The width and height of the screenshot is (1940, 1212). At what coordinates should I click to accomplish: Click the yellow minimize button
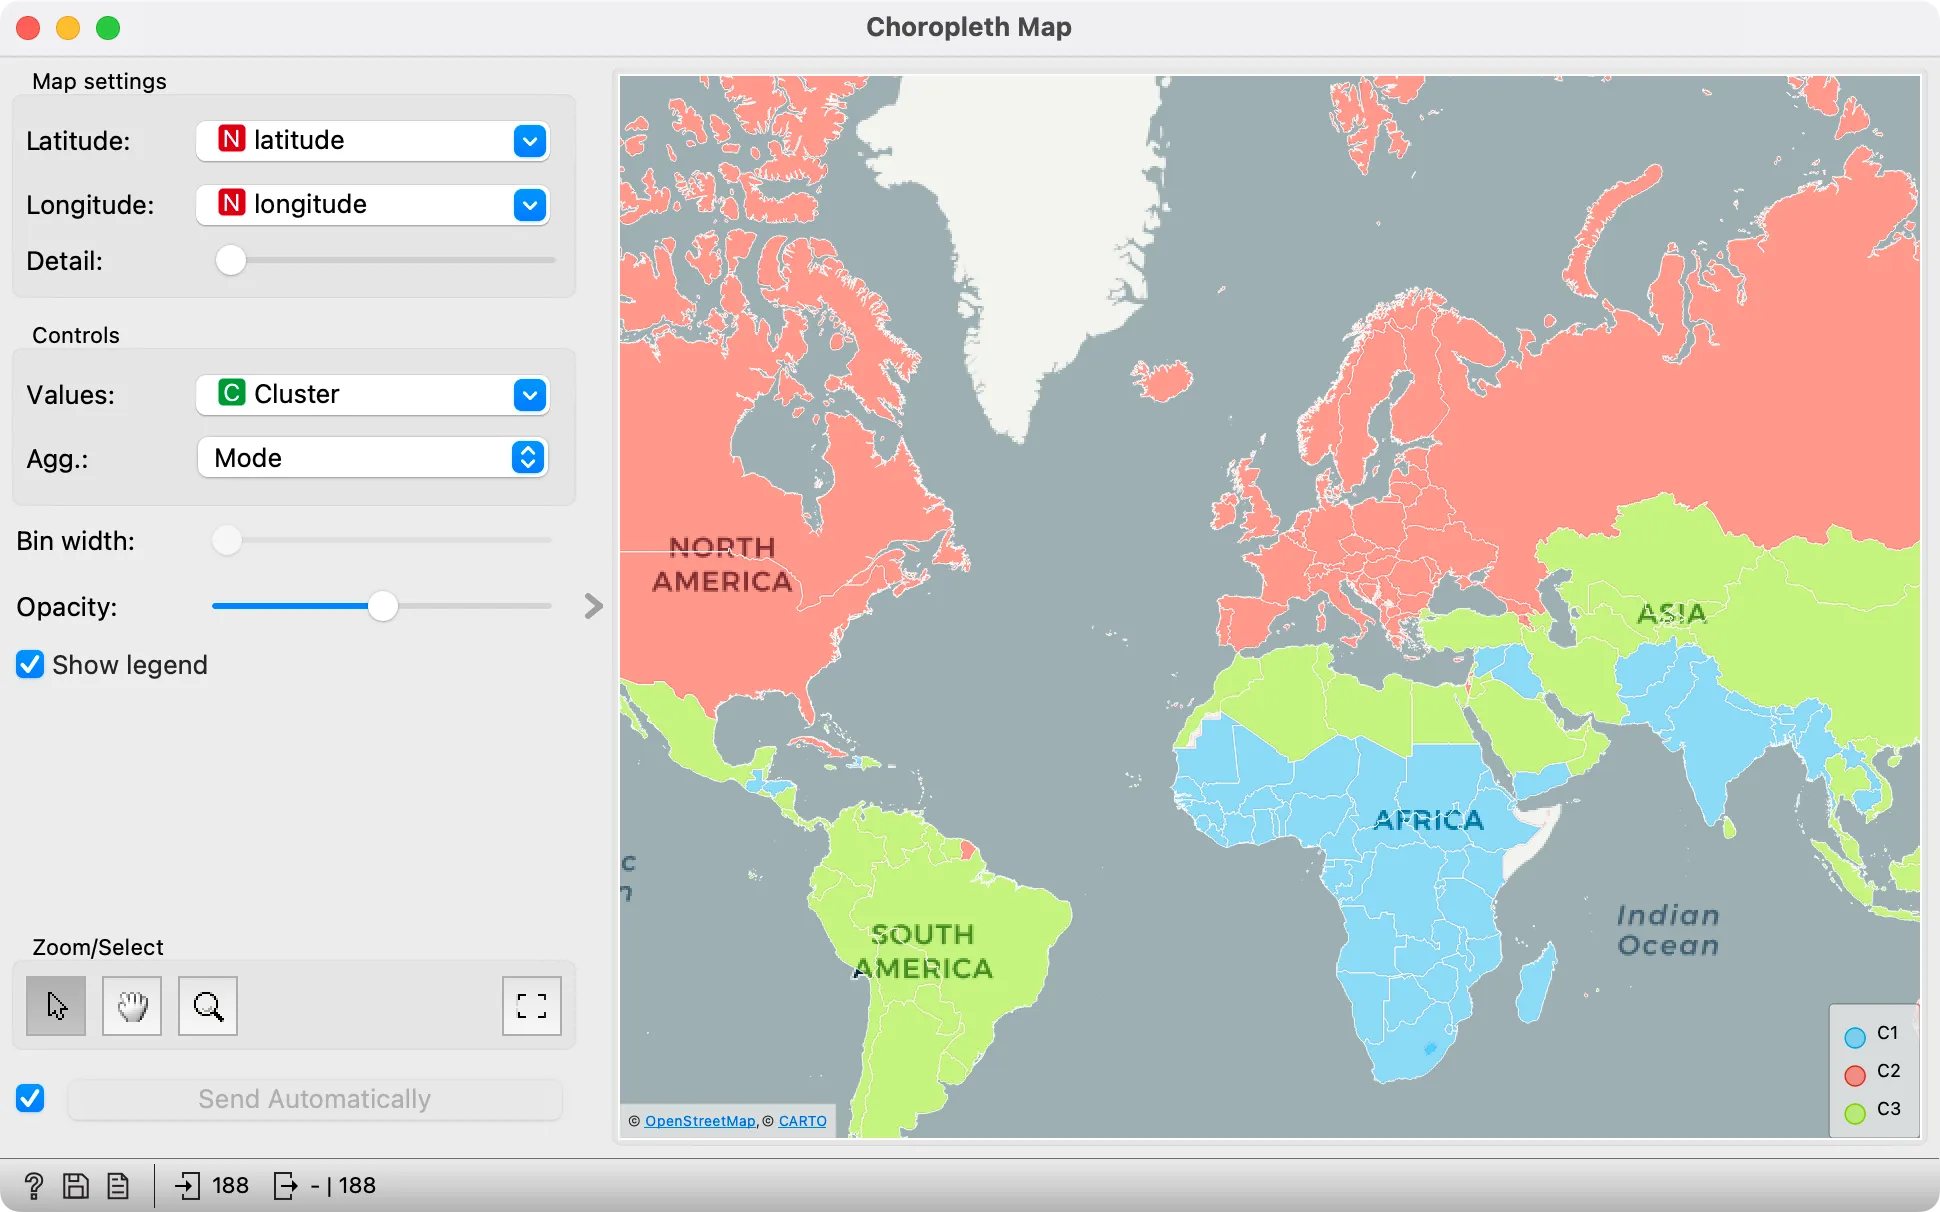coord(68,28)
